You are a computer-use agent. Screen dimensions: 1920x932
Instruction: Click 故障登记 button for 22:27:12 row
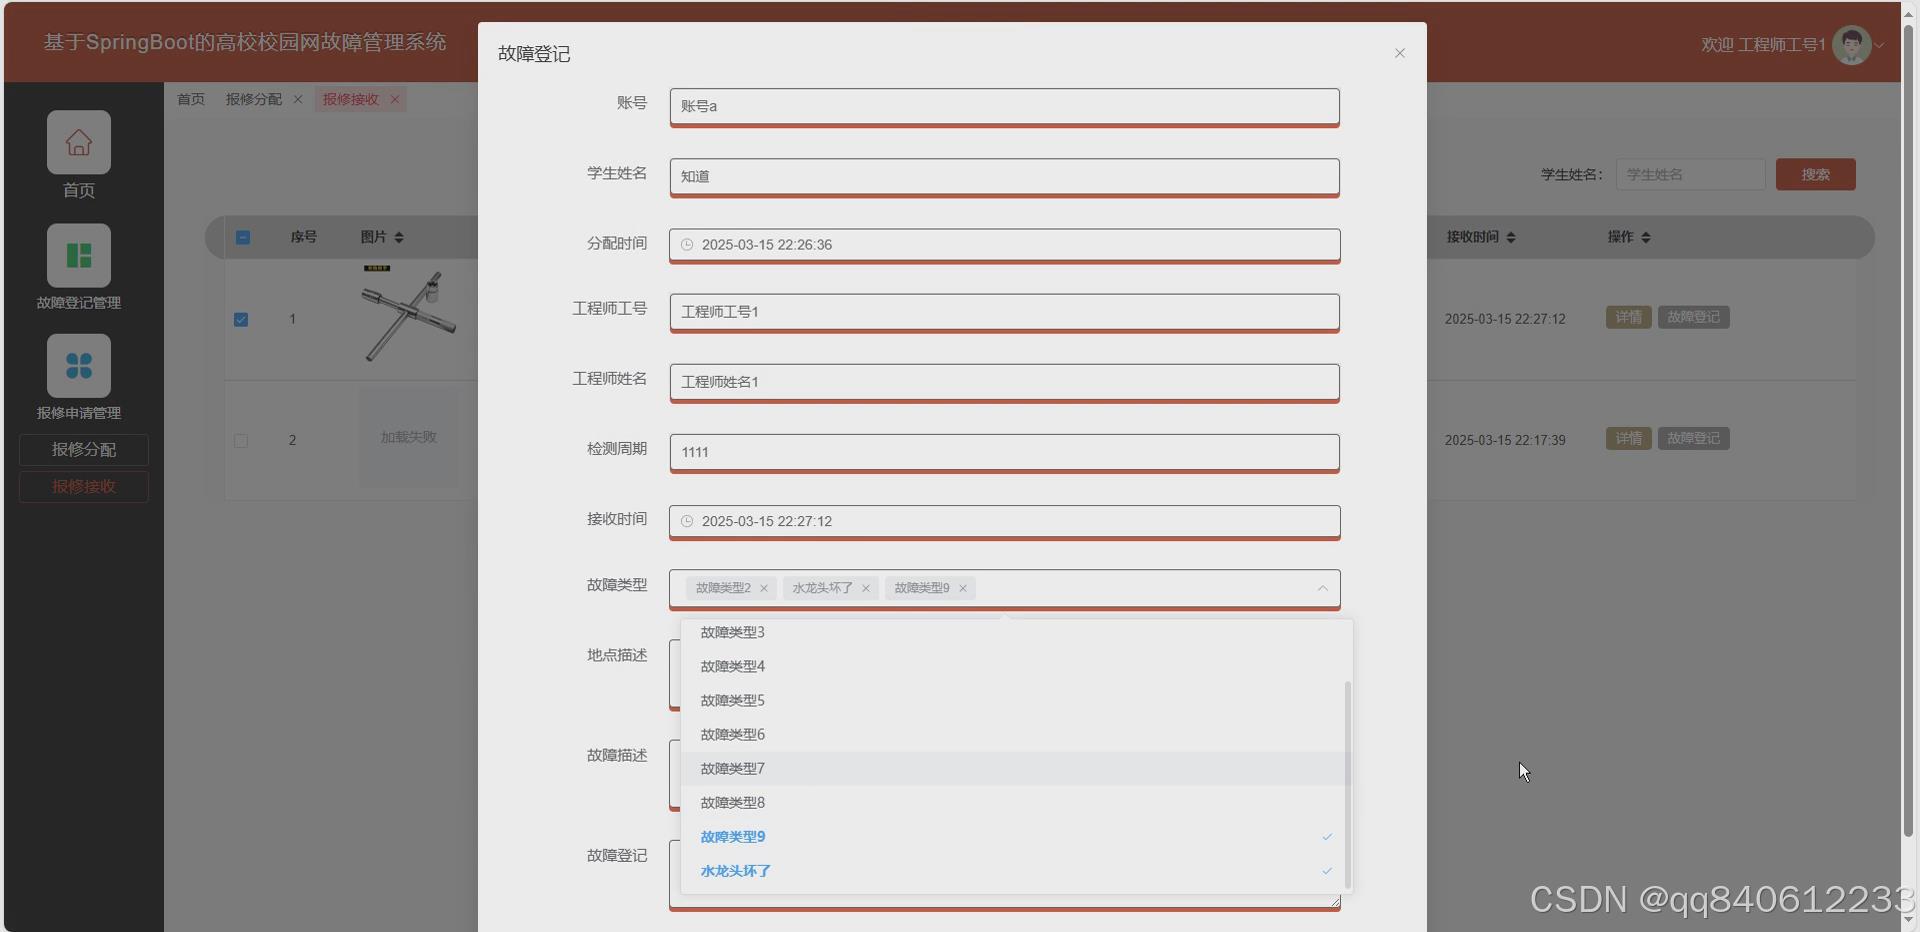[x=1694, y=317]
